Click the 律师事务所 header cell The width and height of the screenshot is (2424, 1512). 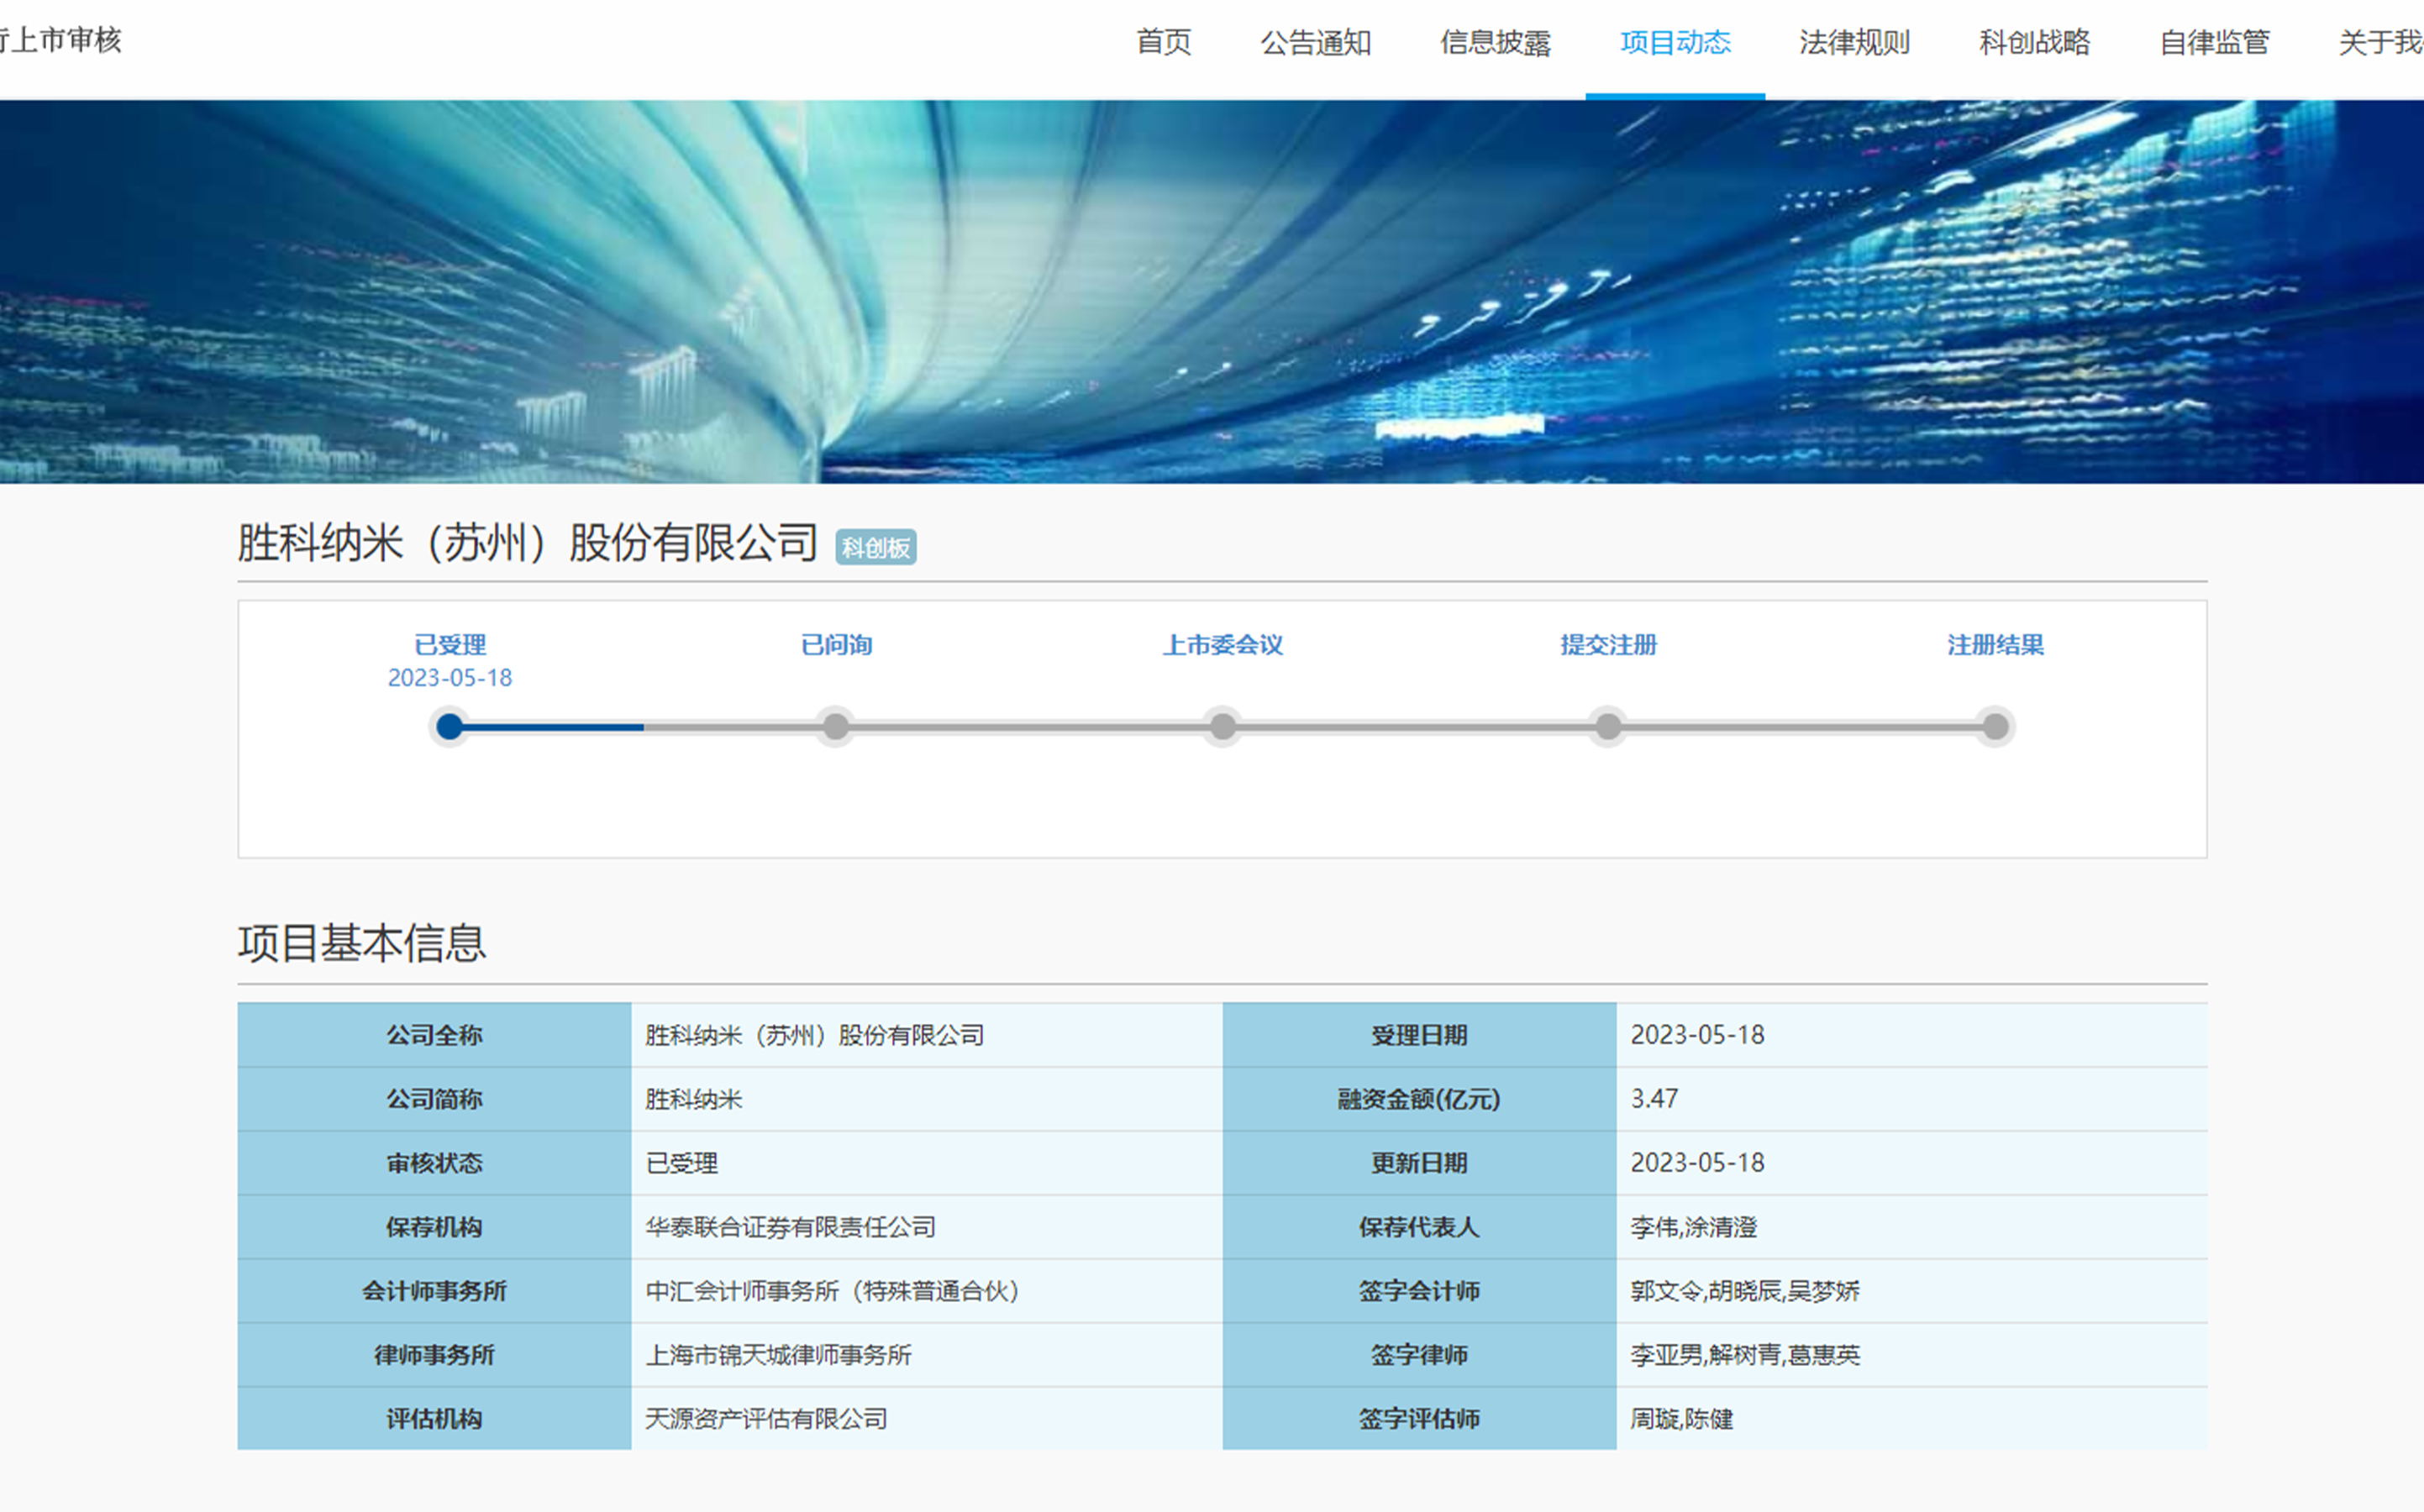click(x=434, y=1355)
